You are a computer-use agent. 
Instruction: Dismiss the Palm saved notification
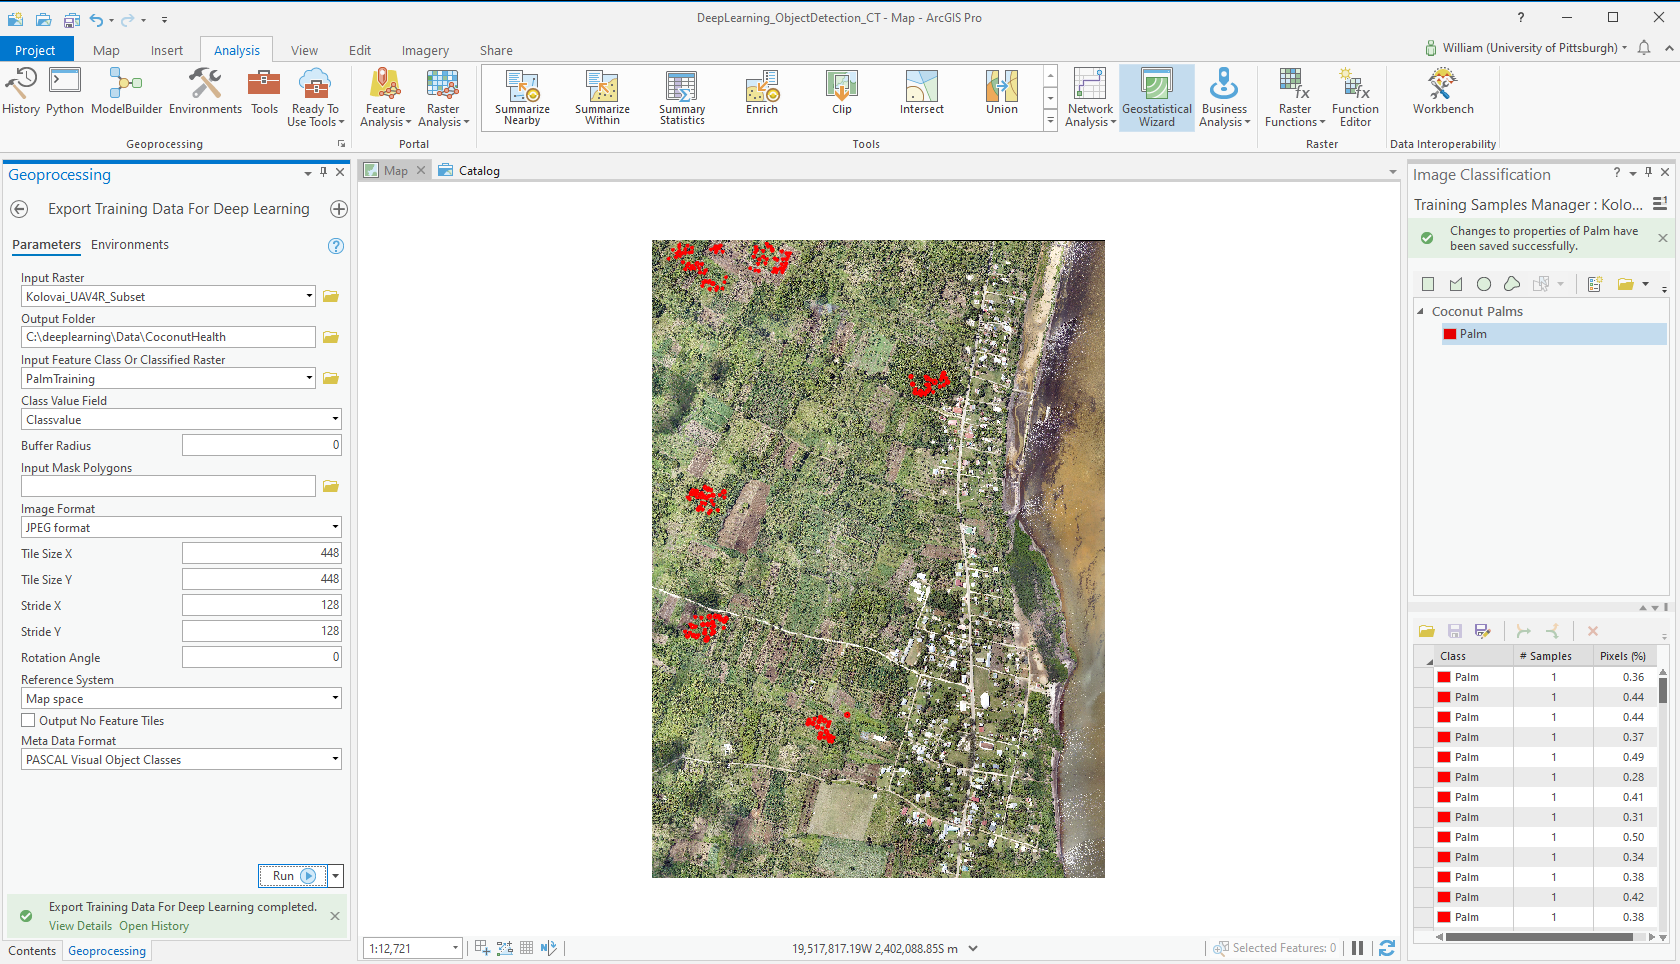(x=1663, y=238)
